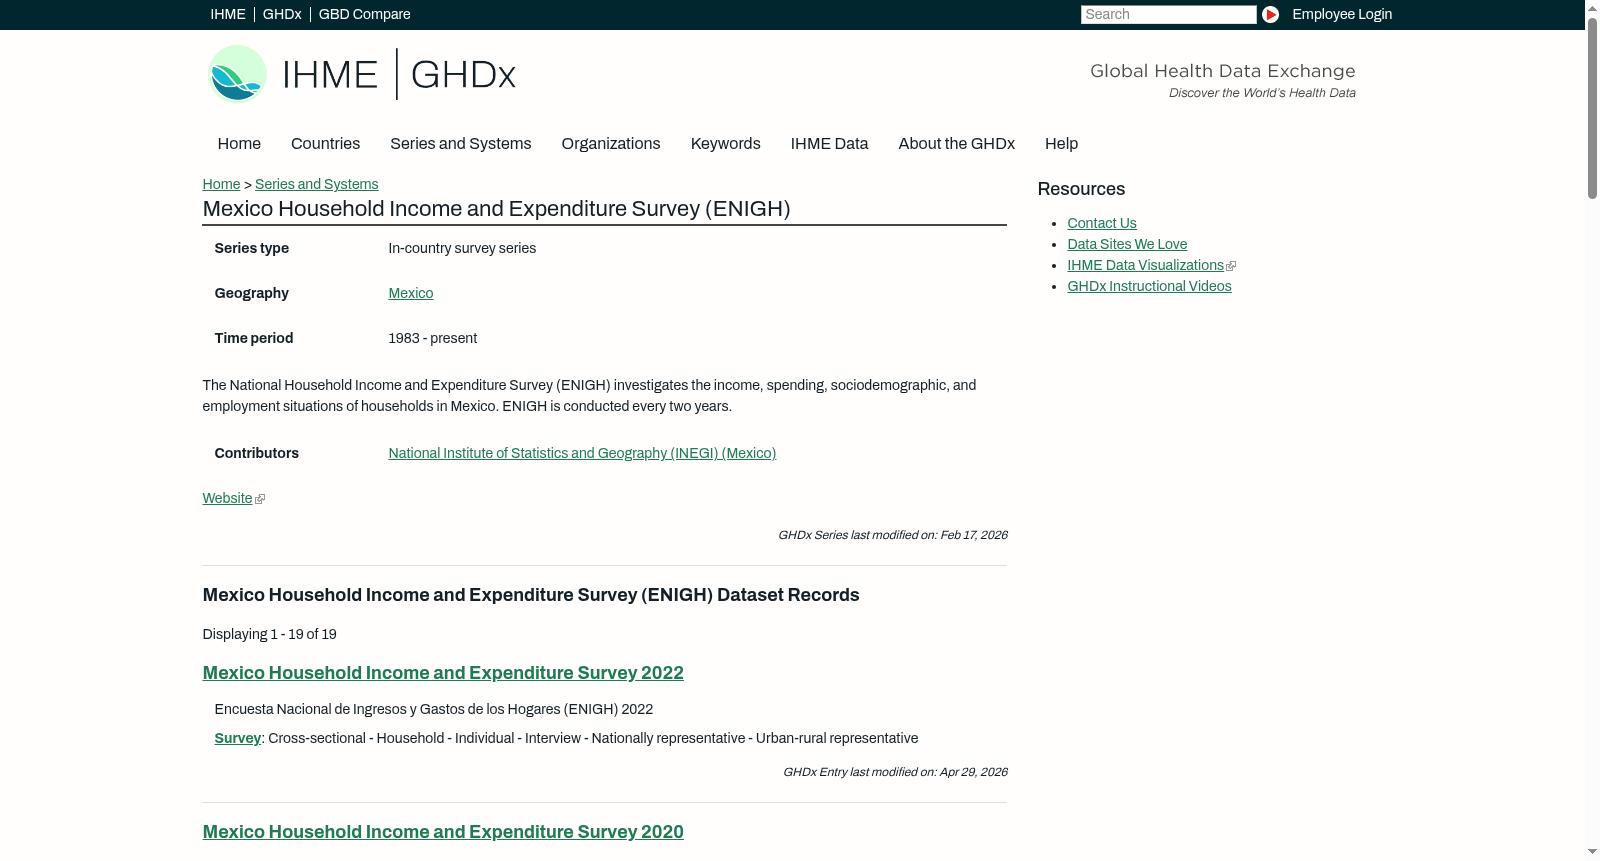Click the scrollbar down arrow
This screenshot has width=1600, height=861.
pyautogui.click(x=1592, y=853)
